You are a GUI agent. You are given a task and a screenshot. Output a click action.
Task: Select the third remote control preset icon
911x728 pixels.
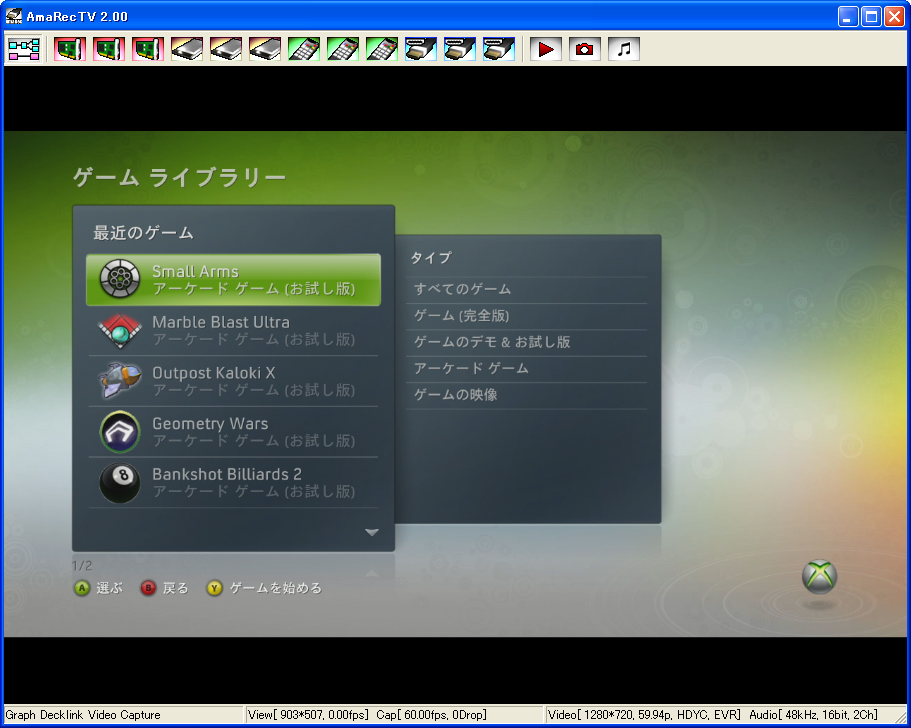point(382,49)
